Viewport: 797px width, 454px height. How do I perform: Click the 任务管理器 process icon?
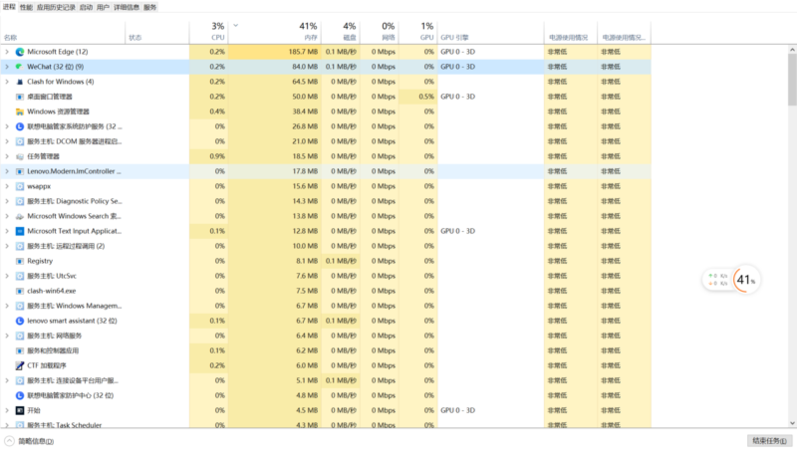tap(19, 156)
